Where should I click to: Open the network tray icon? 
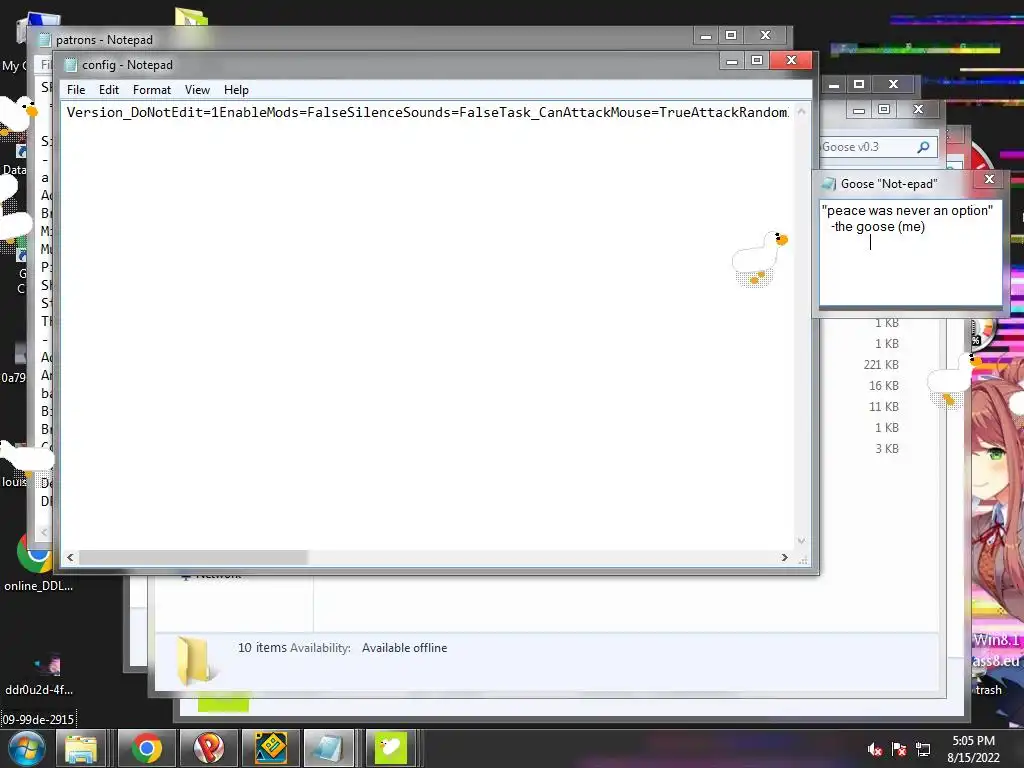pyautogui.click(x=923, y=749)
